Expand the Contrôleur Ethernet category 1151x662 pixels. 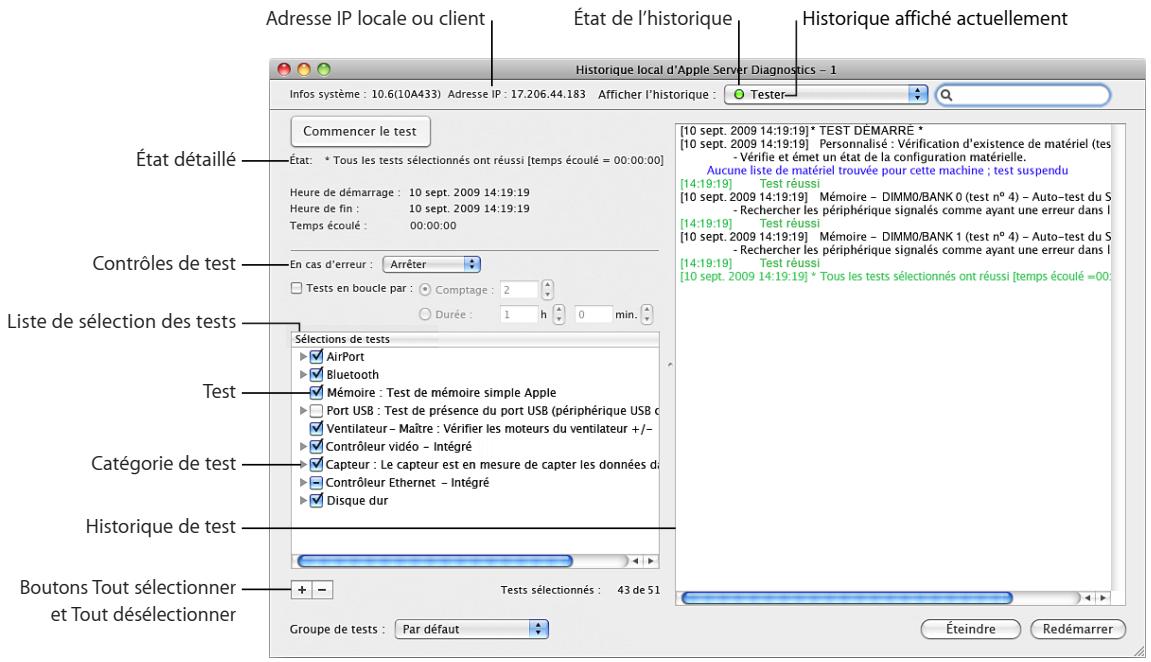click(x=303, y=482)
